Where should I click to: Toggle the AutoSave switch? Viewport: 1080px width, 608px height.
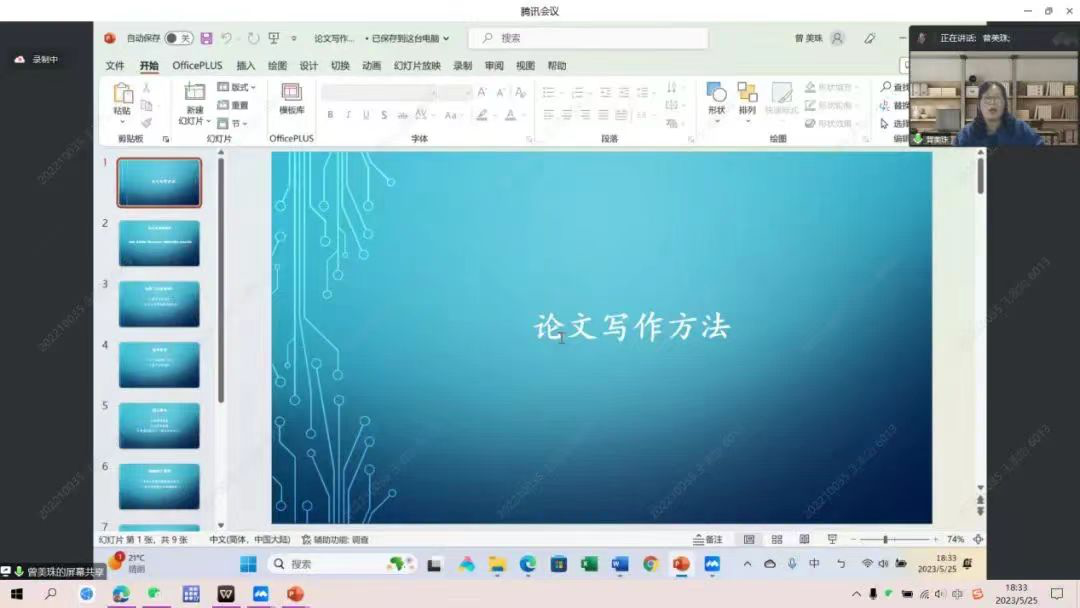pos(179,38)
